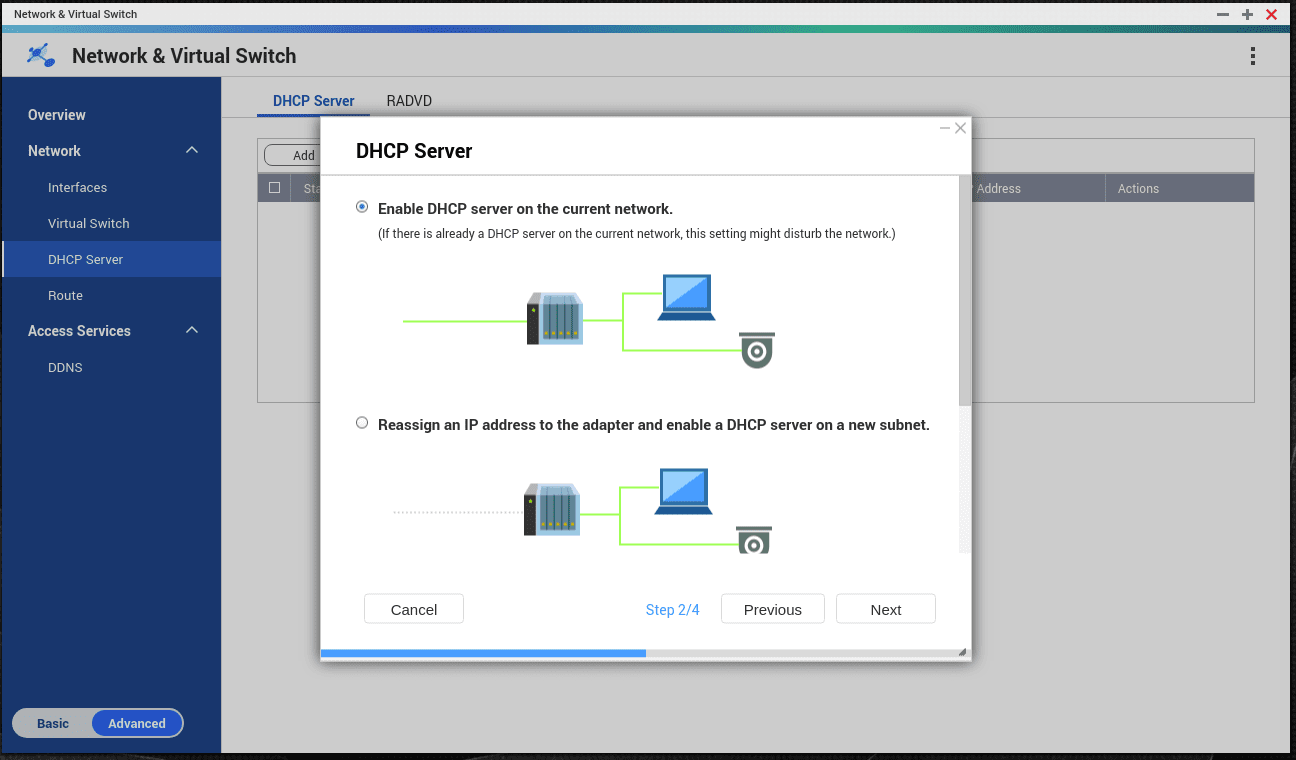Screen dimensions: 1296x760
Task: Collapse the Network section chevron
Action: click(x=192, y=151)
